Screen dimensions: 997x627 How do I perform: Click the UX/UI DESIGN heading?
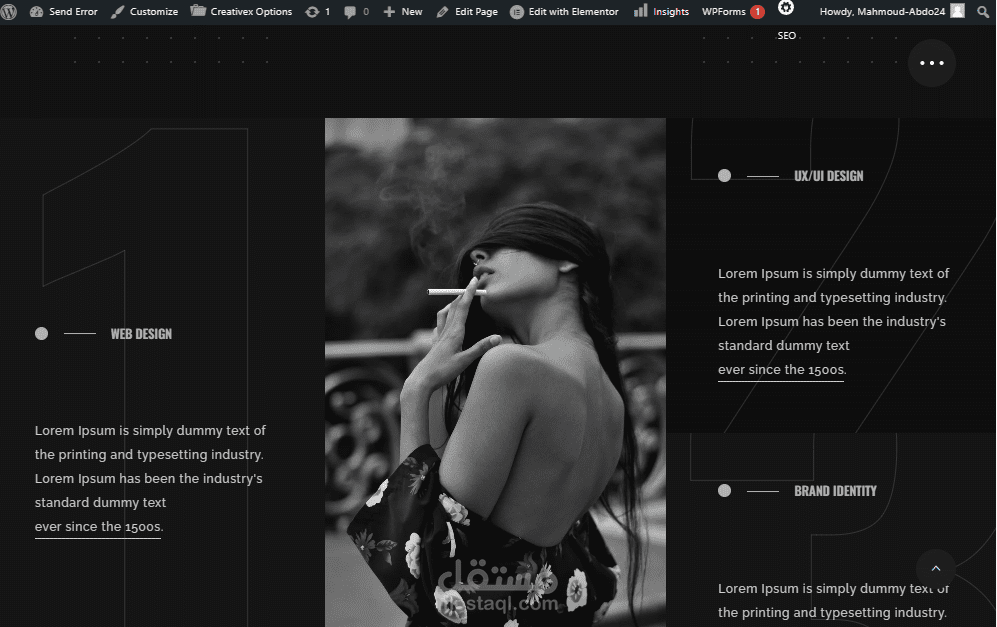pos(829,176)
